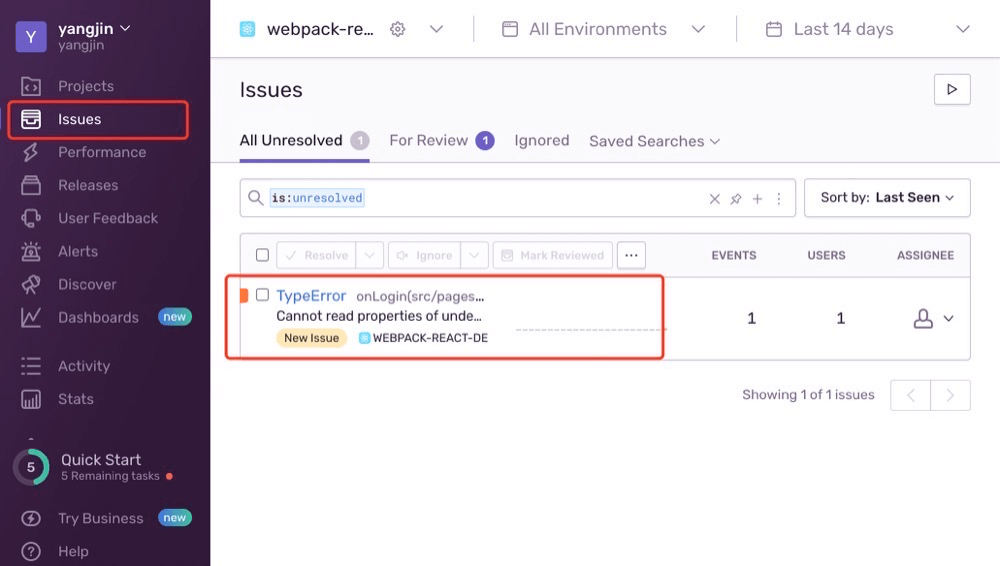Click the EVENTS column header

click(734, 255)
